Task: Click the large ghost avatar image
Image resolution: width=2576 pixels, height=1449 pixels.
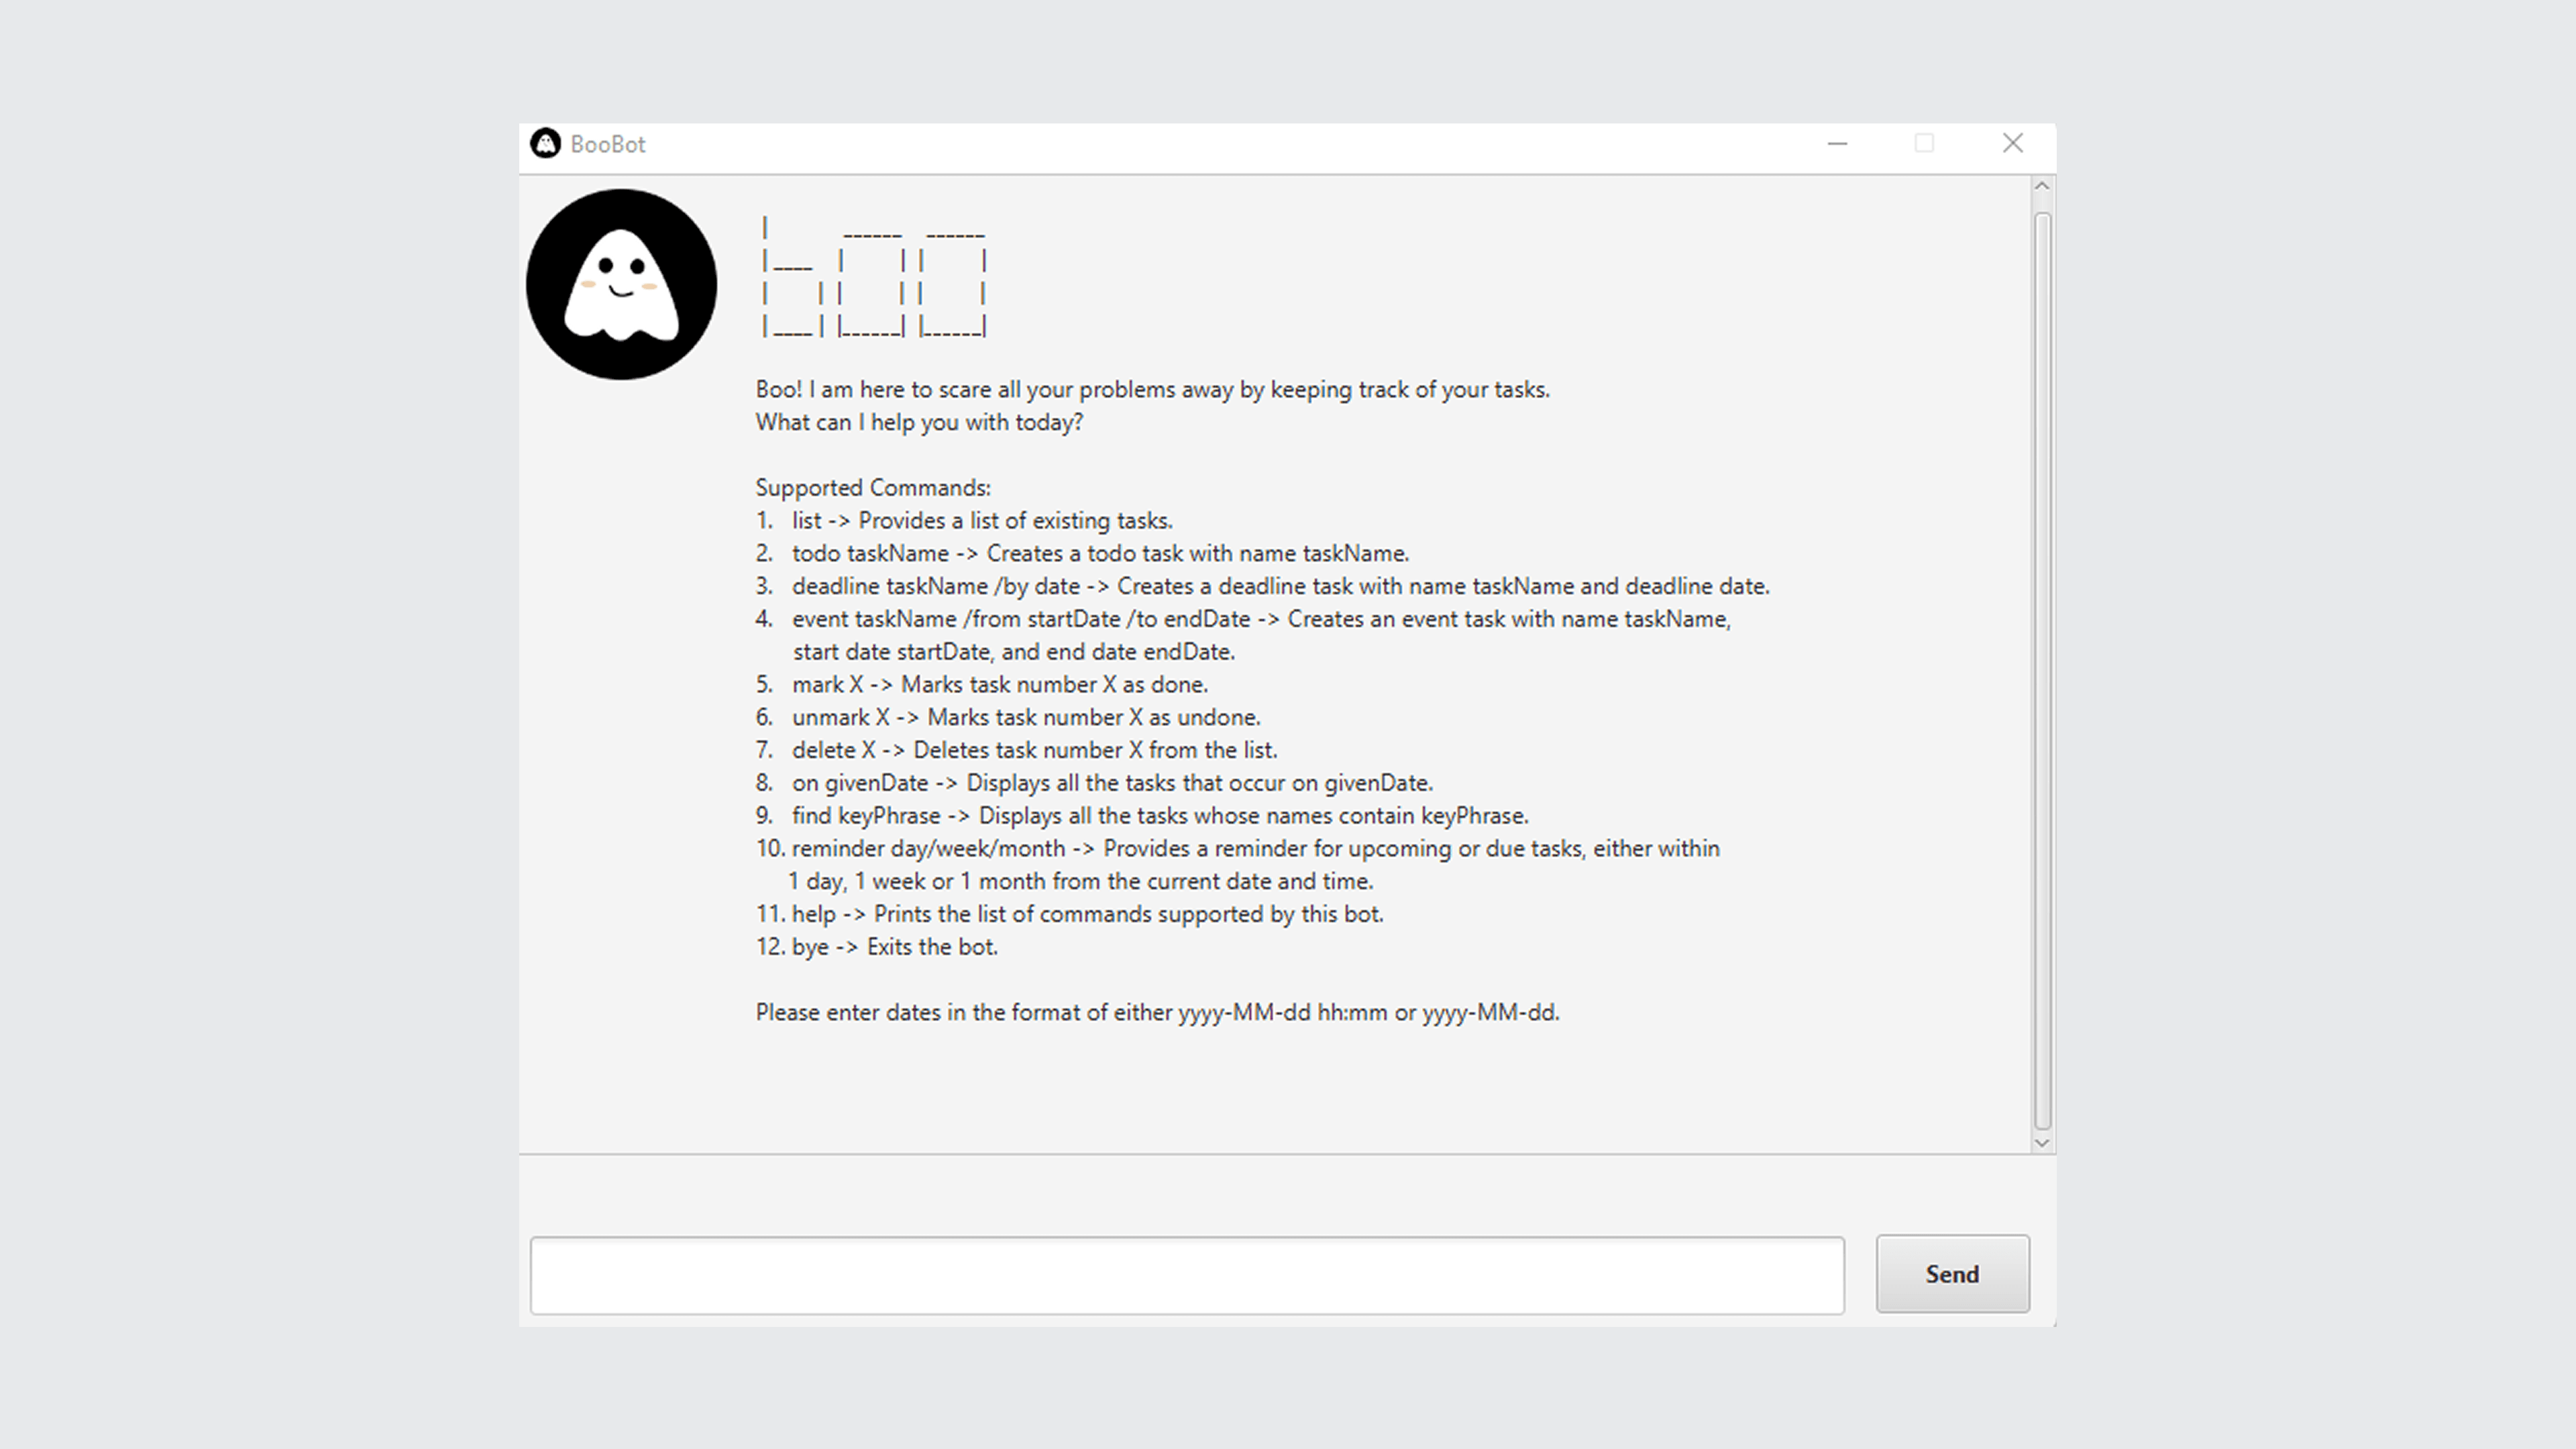Action: click(x=621, y=284)
